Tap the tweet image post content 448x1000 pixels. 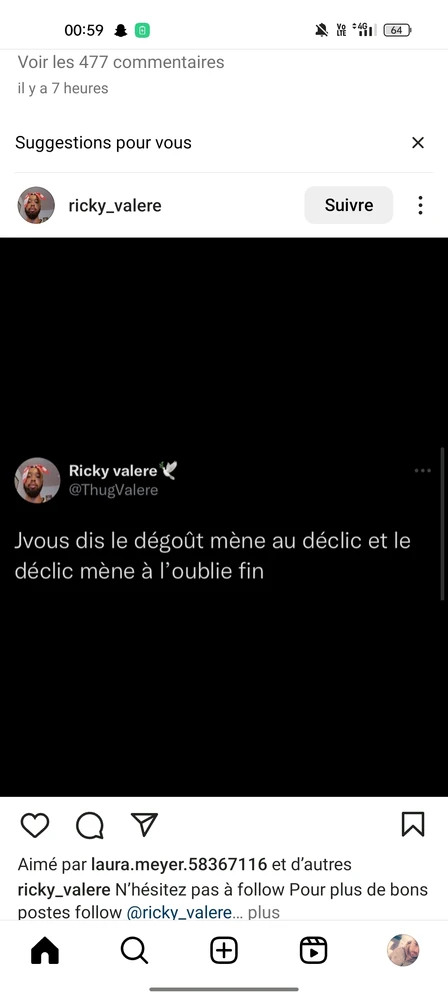pos(224,517)
